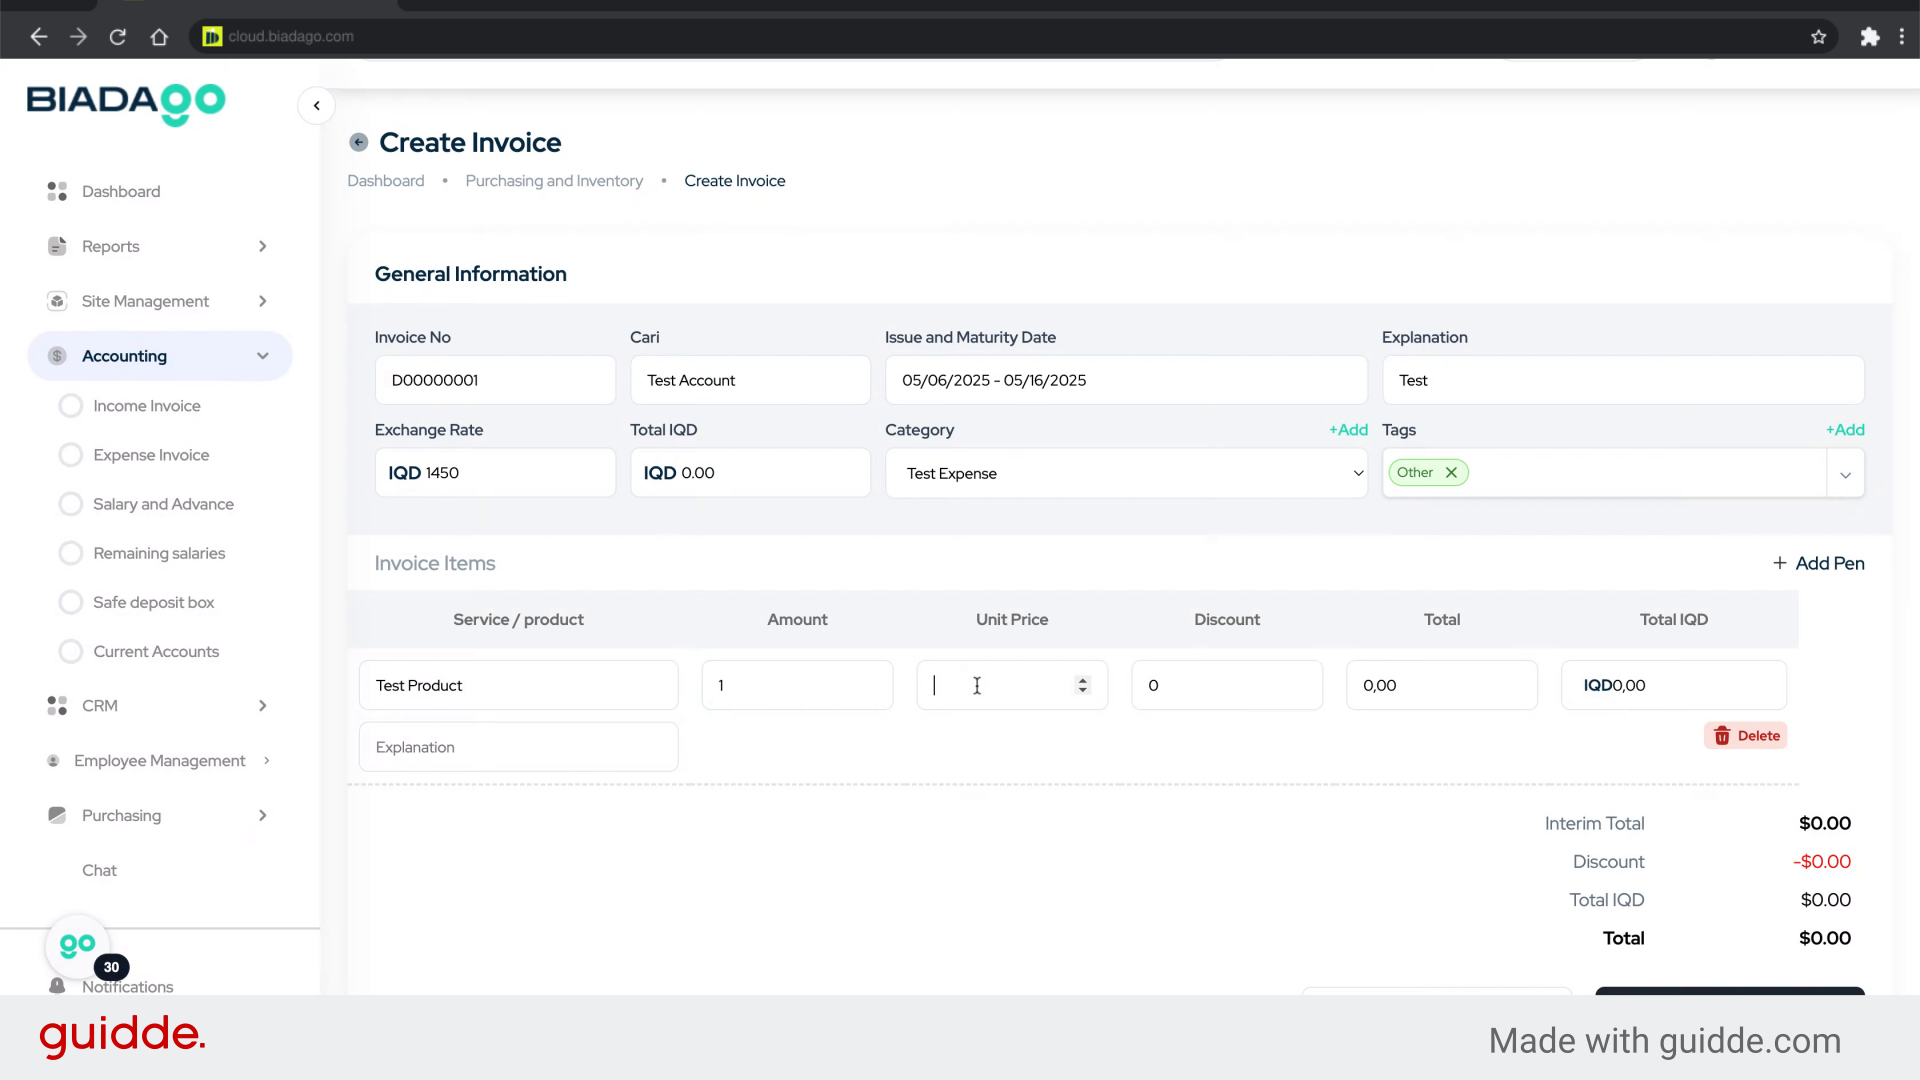Collapse the sidebar with the chevron button
Viewport: 1920px width, 1080px height.
[x=316, y=106]
